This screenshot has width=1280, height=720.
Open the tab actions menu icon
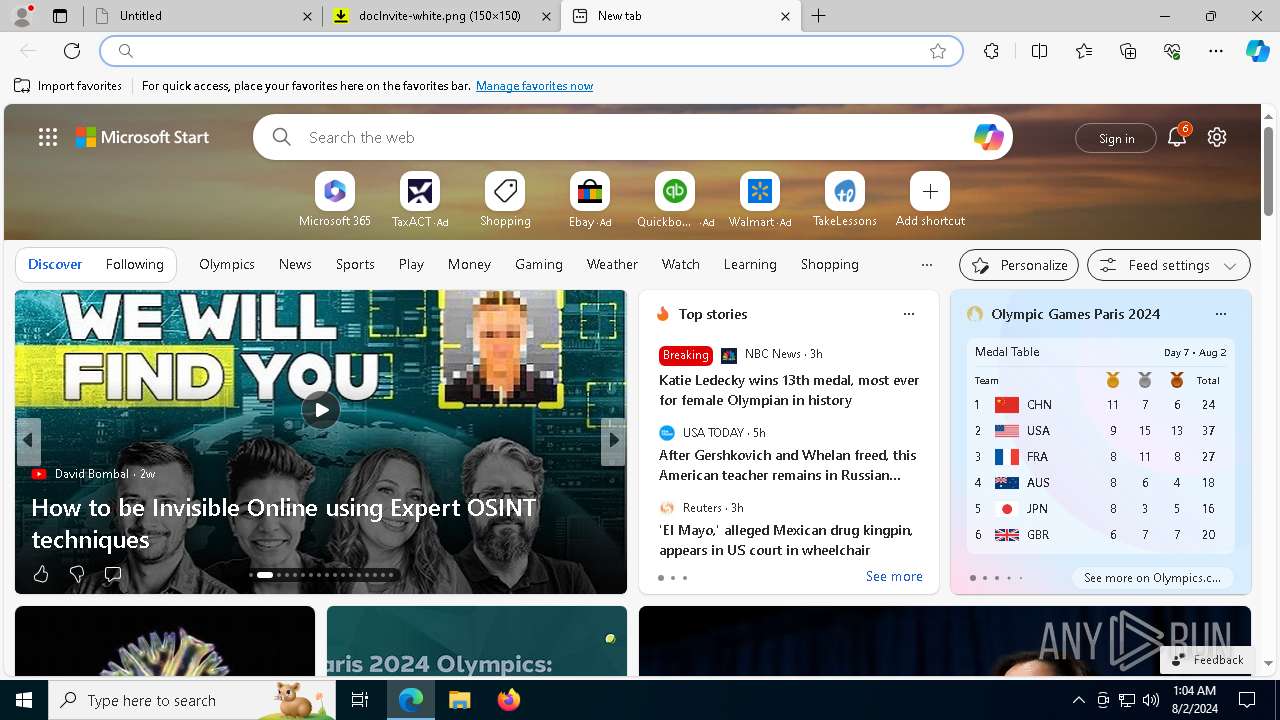tap(60, 16)
